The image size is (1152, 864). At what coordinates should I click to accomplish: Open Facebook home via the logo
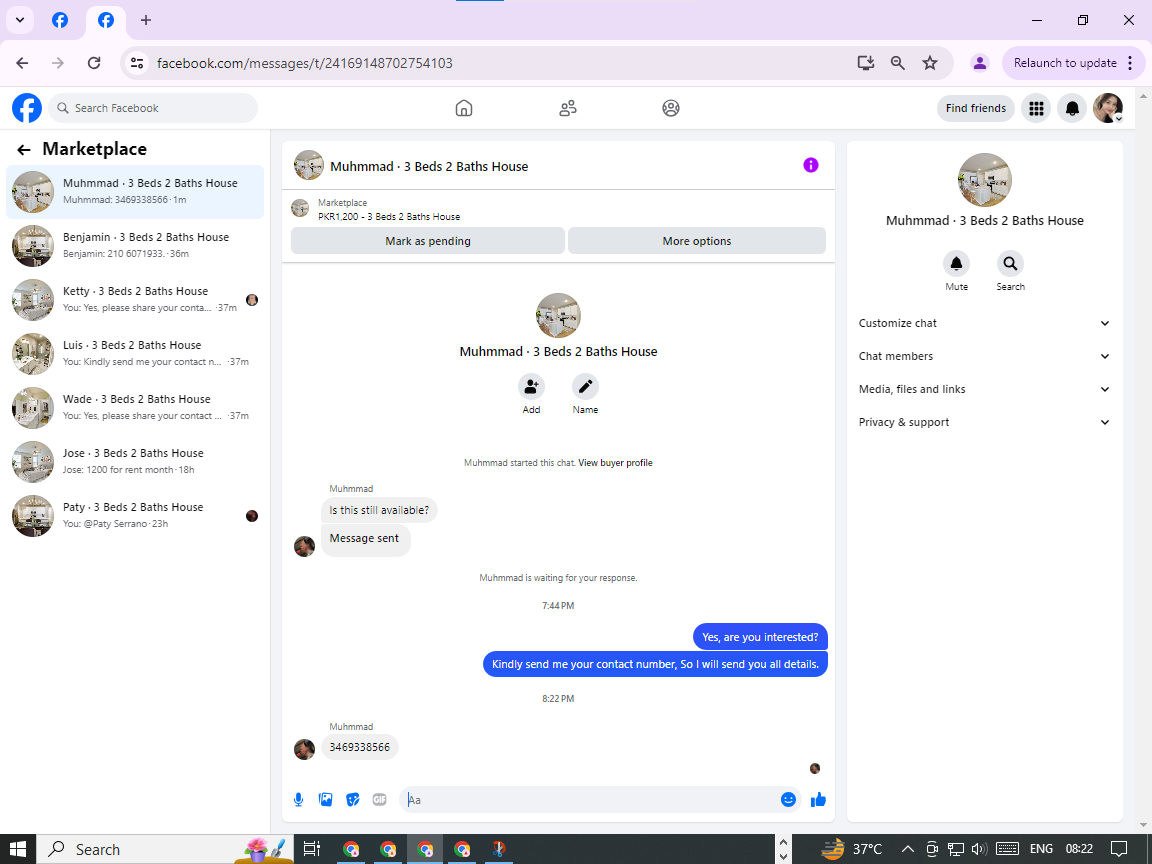(27, 108)
